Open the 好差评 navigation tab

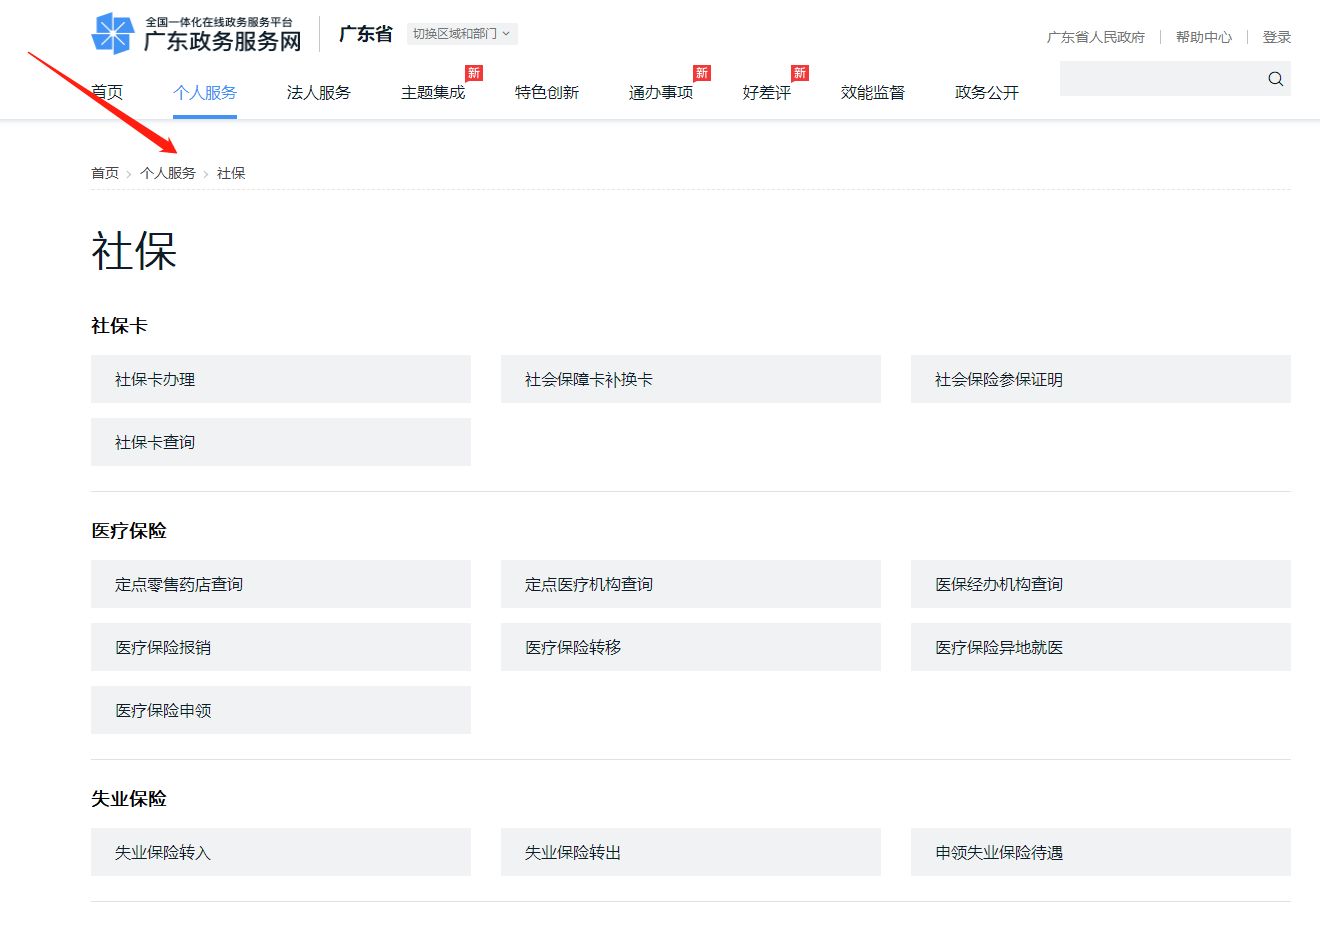point(767,93)
